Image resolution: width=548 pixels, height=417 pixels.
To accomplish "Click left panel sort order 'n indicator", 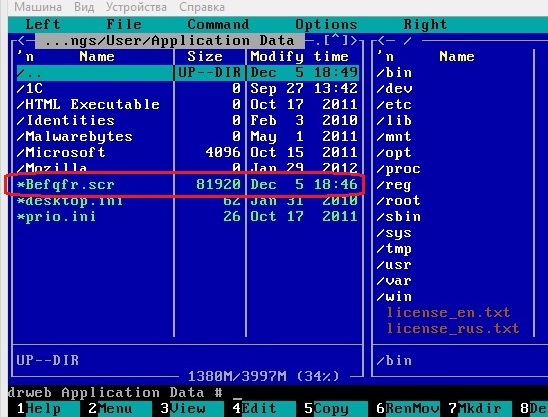I will point(26,57).
